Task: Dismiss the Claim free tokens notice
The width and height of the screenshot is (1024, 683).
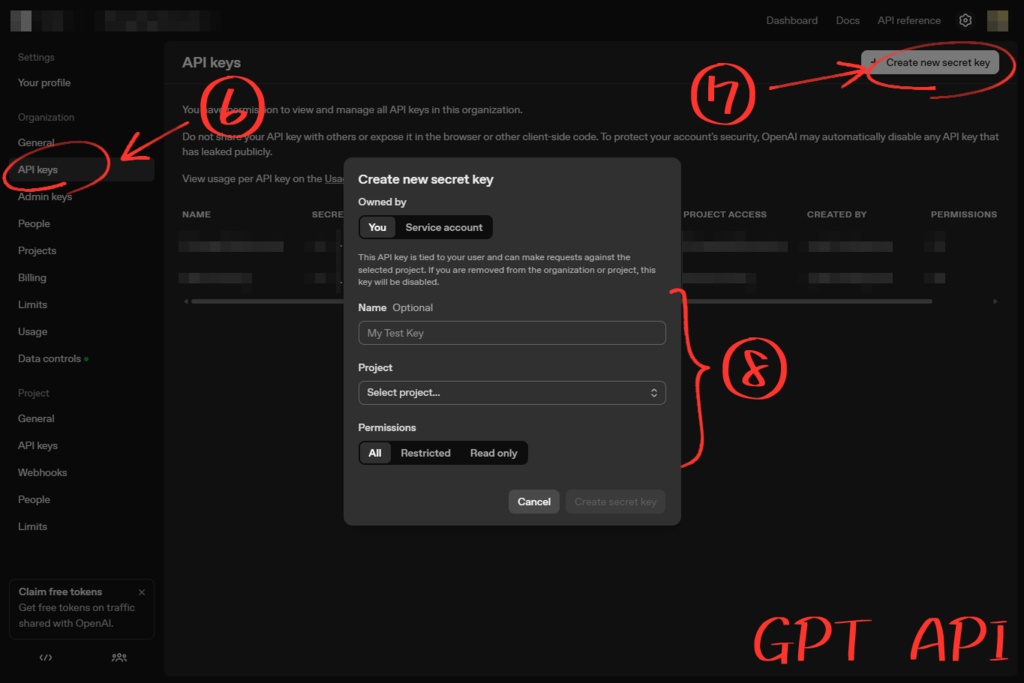Action: [142, 591]
